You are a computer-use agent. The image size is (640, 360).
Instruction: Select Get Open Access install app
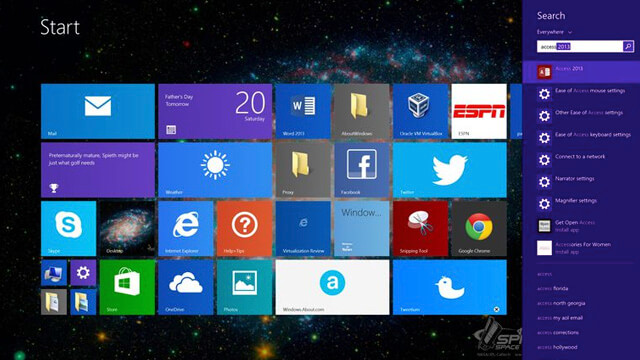pos(581,226)
